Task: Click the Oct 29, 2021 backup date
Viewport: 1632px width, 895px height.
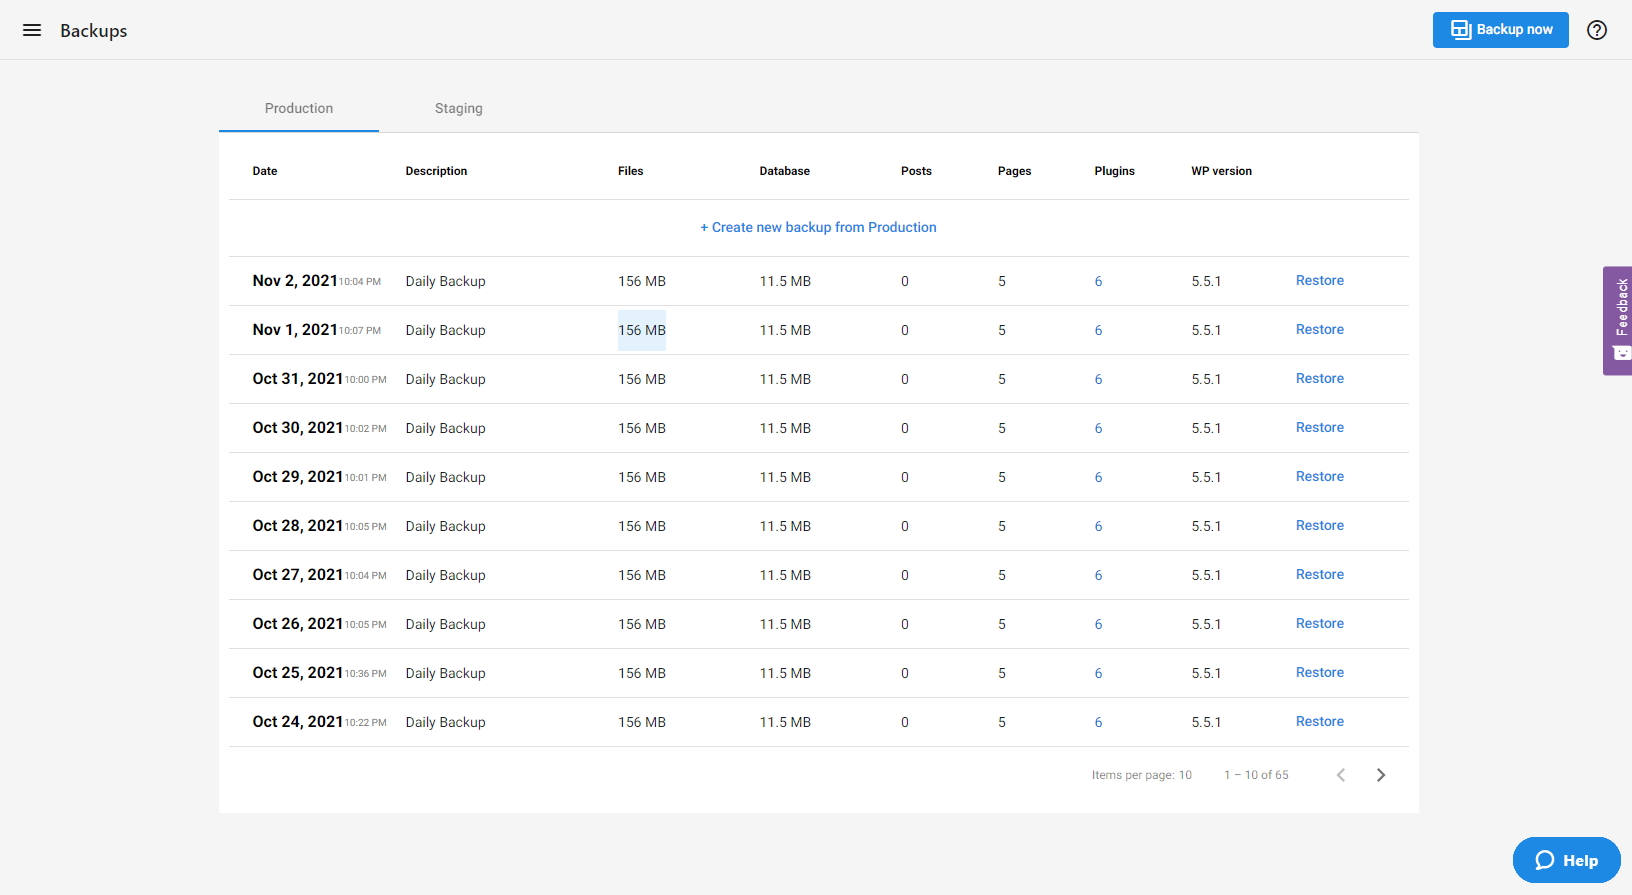Action: pyautogui.click(x=297, y=477)
